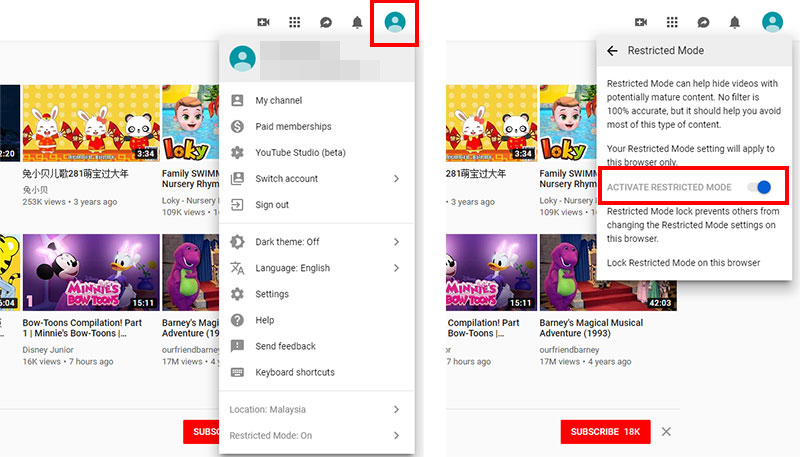This screenshot has height=457, width=800.
Task: Click the My channel person icon
Action: click(x=237, y=100)
